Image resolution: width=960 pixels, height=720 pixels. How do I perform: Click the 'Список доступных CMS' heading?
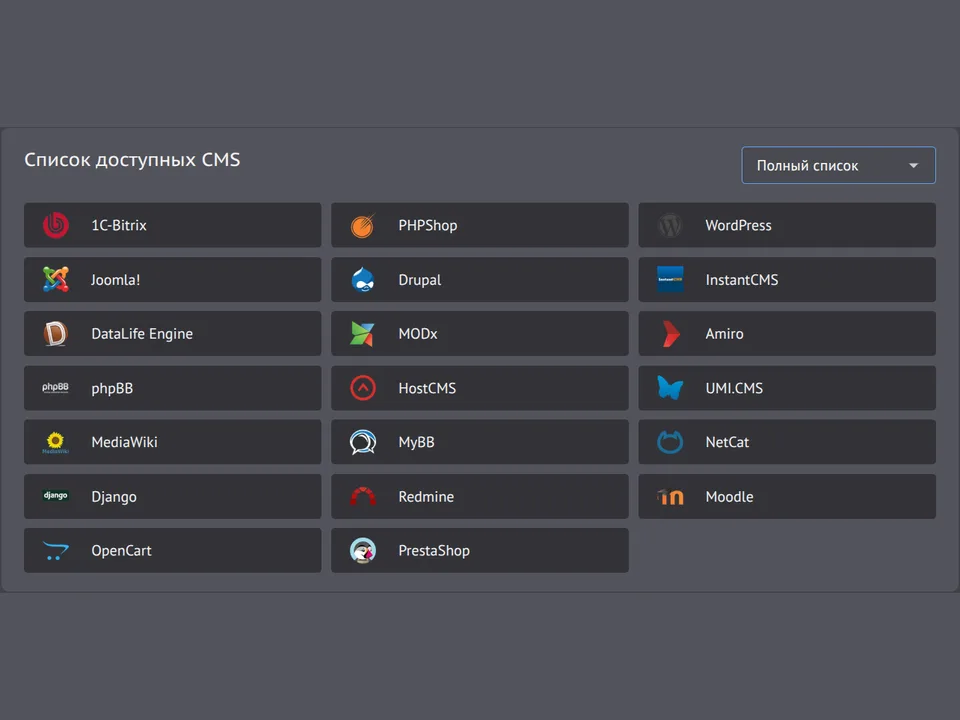132,160
